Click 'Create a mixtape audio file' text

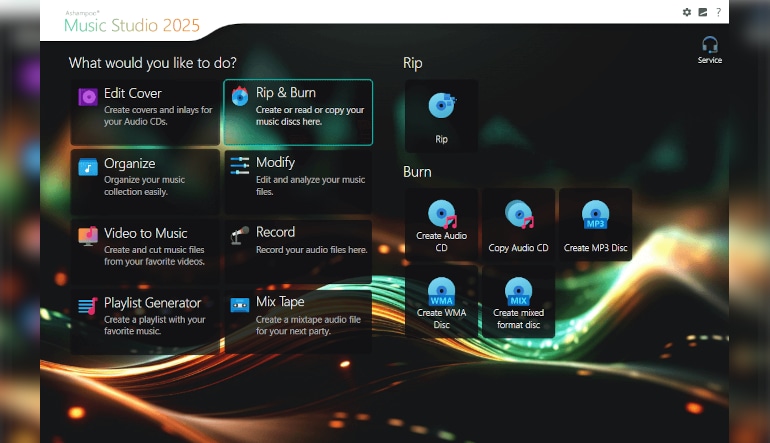click(x=308, y=325)
